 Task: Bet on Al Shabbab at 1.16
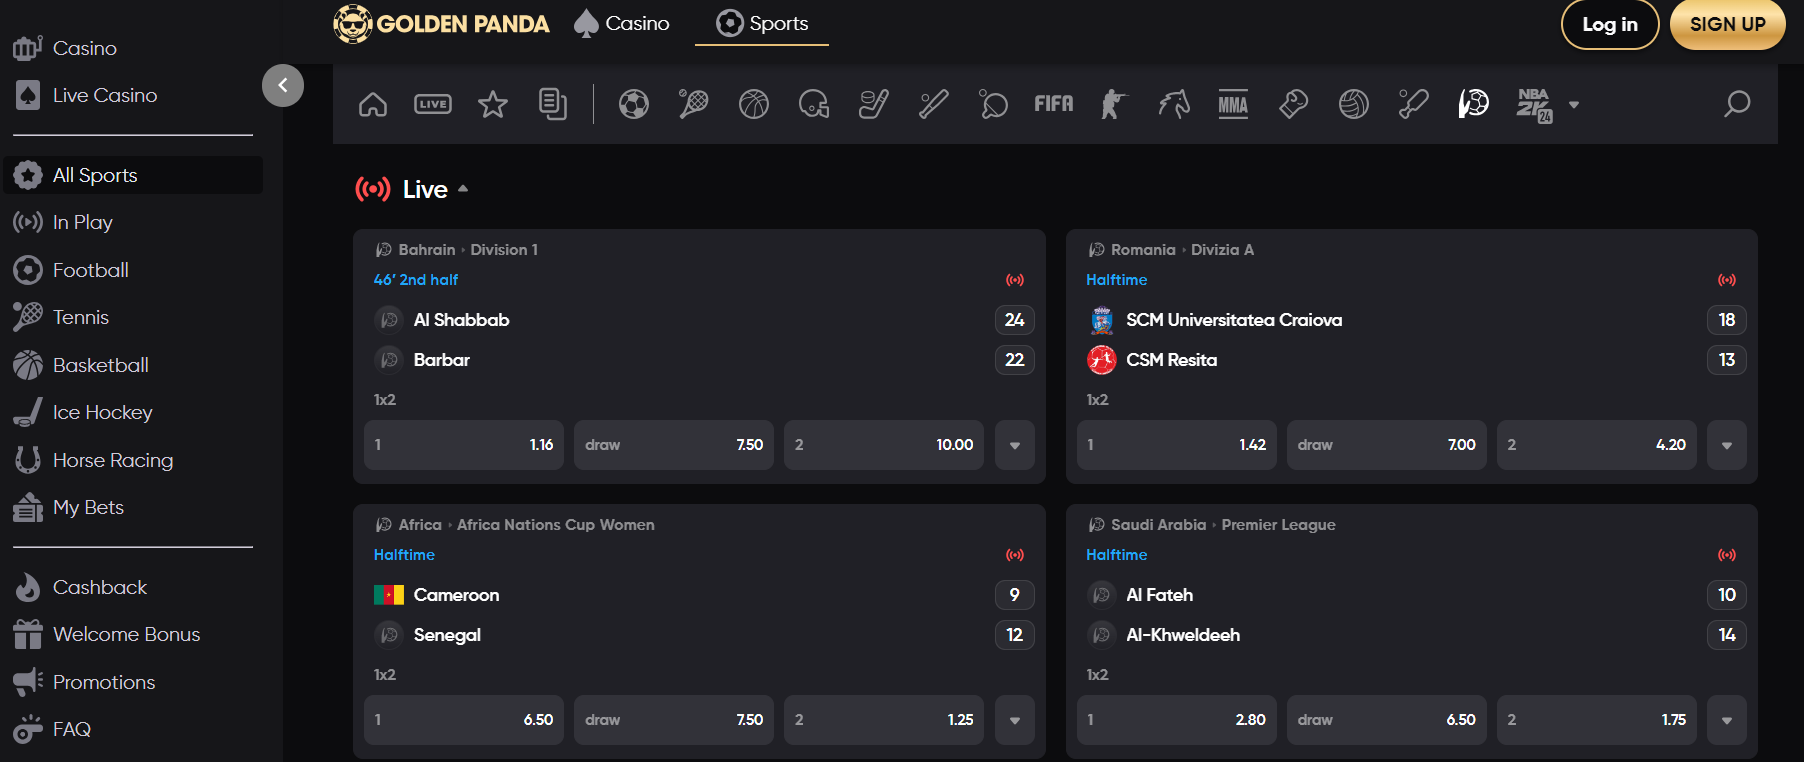click(464, 445)
